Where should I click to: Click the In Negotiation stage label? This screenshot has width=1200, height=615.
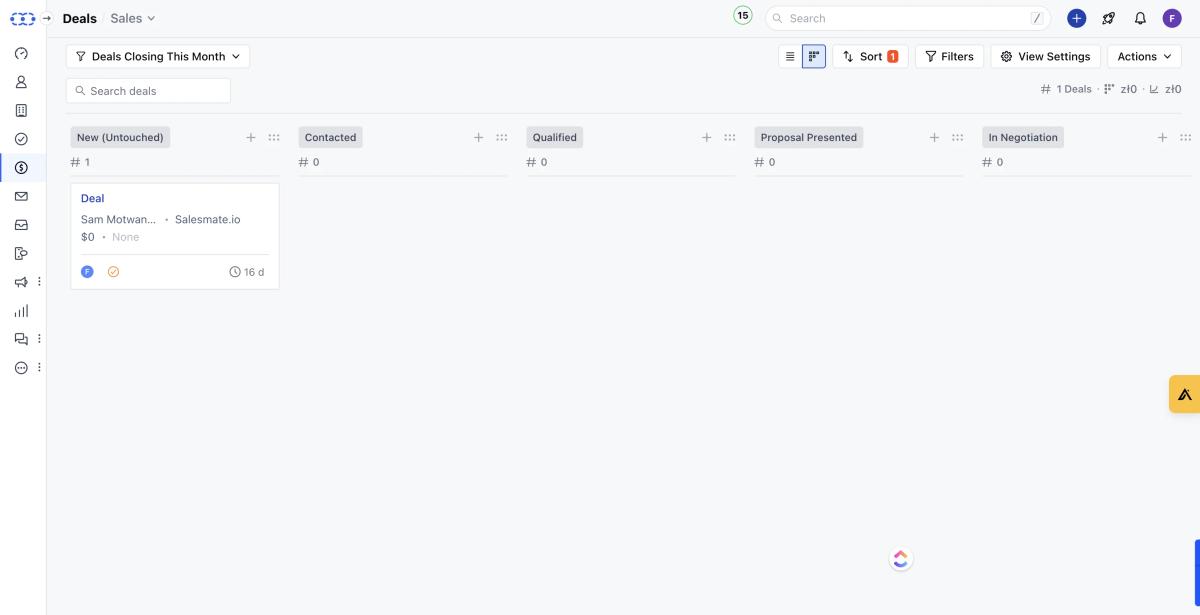1023,138
